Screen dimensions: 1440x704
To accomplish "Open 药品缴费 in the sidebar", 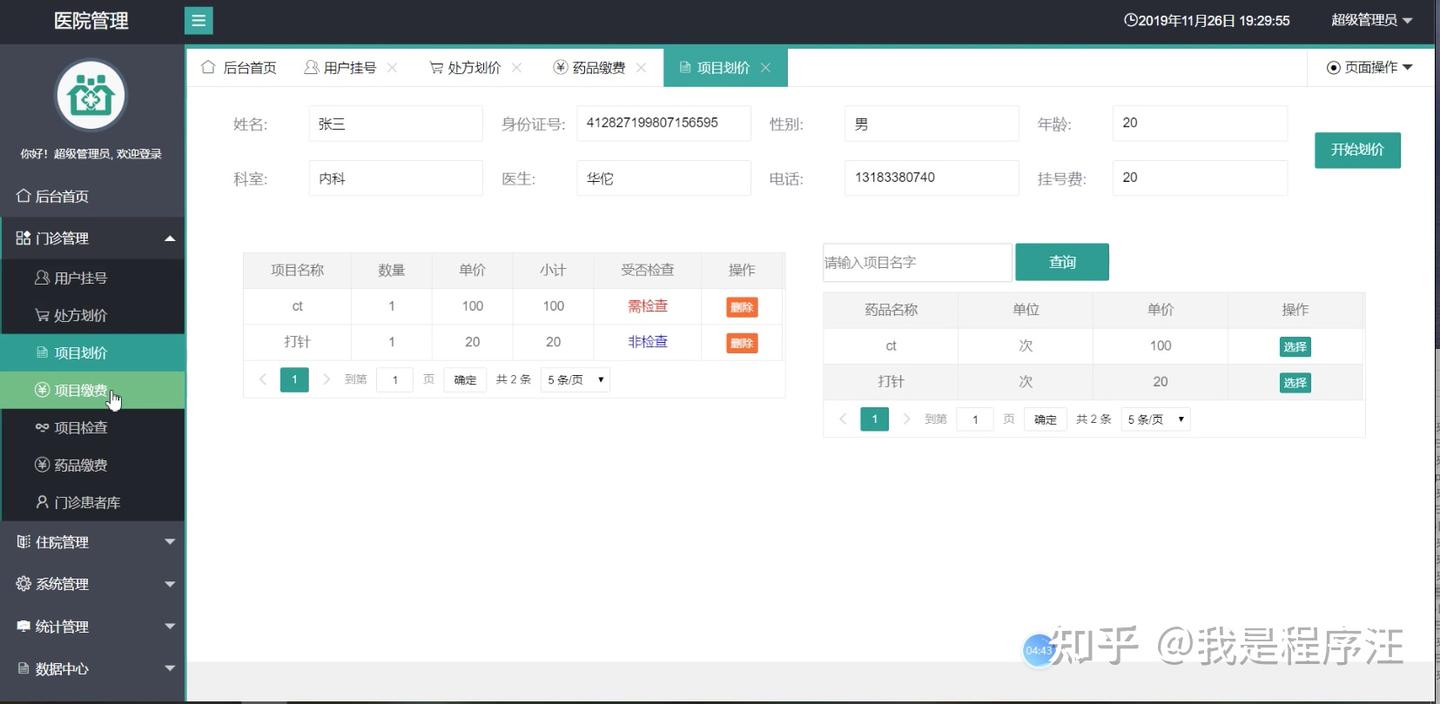I will pos(92,465).
